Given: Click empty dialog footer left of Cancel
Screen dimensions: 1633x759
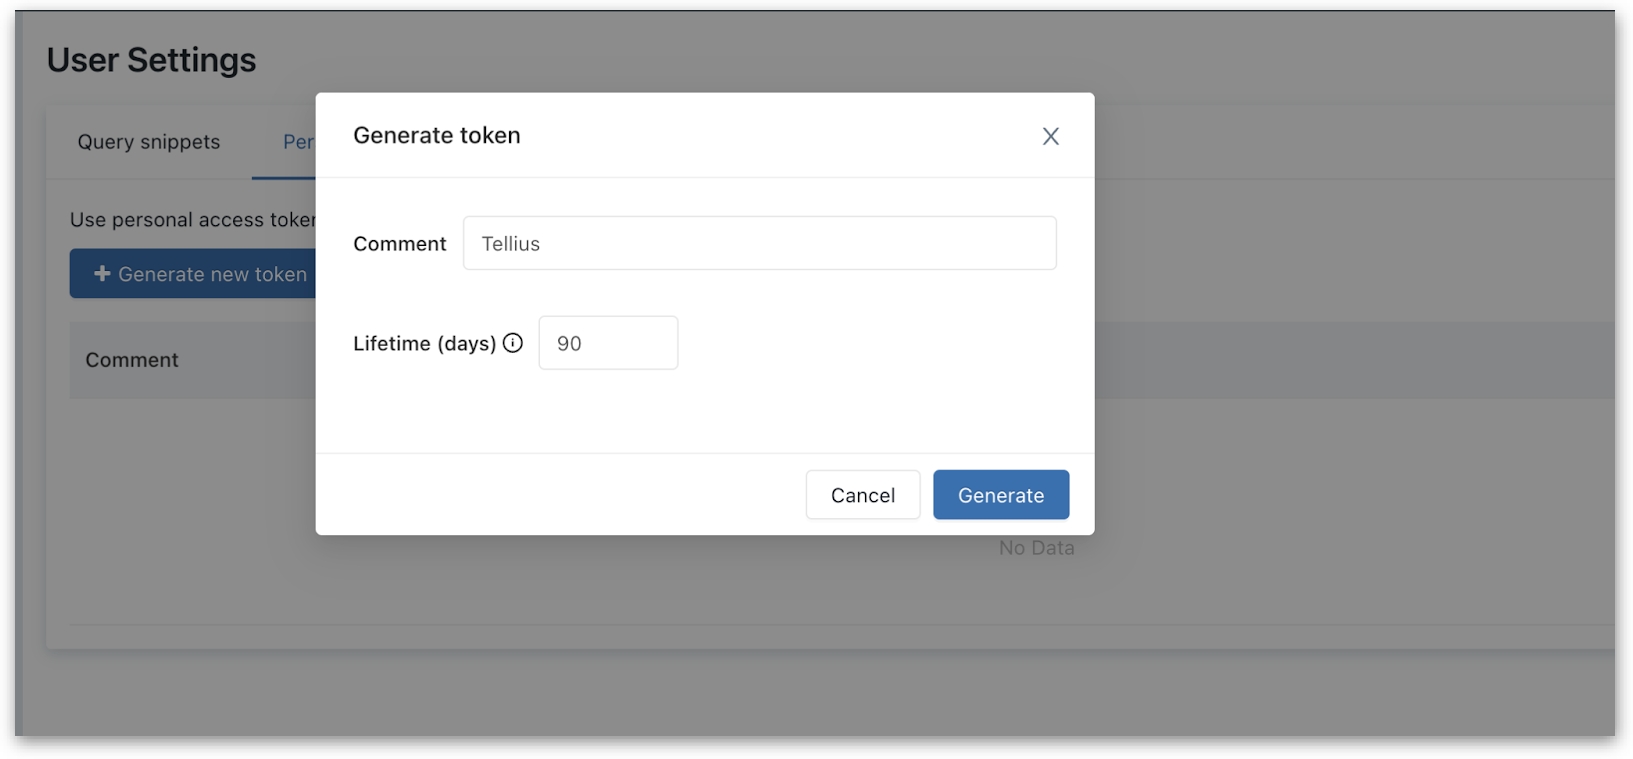Looking at the screenshot, I should pos(560,495).
